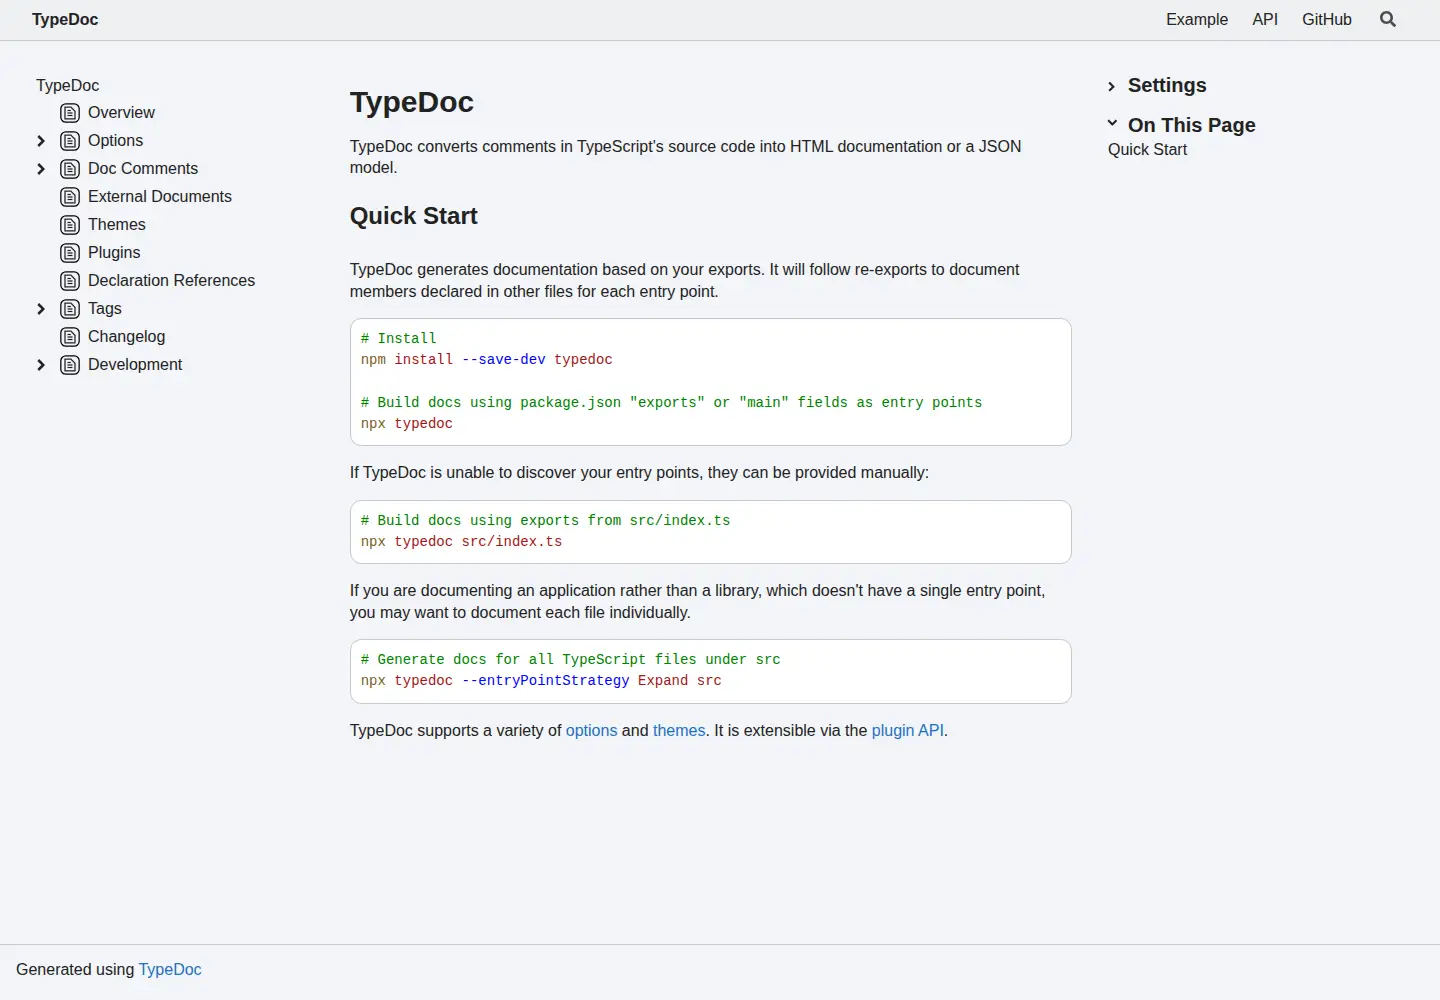Select Changelog in the sidebar

pyautogui.click(x=126, y=337)
